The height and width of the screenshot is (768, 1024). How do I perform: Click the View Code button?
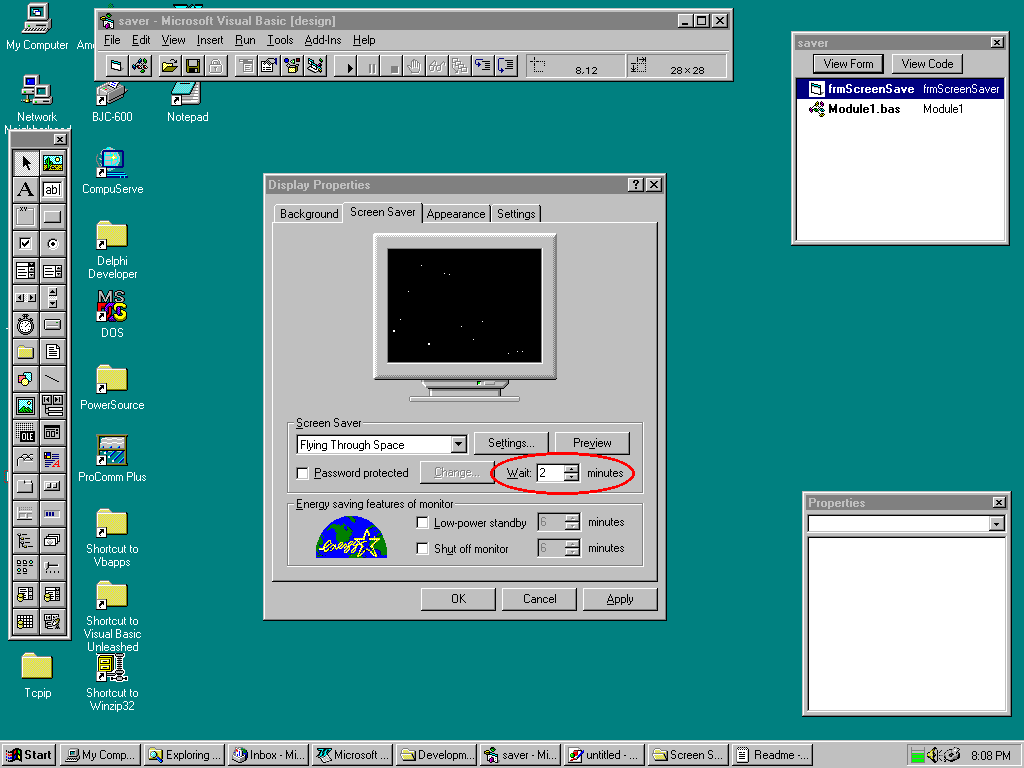coord(927,64)
